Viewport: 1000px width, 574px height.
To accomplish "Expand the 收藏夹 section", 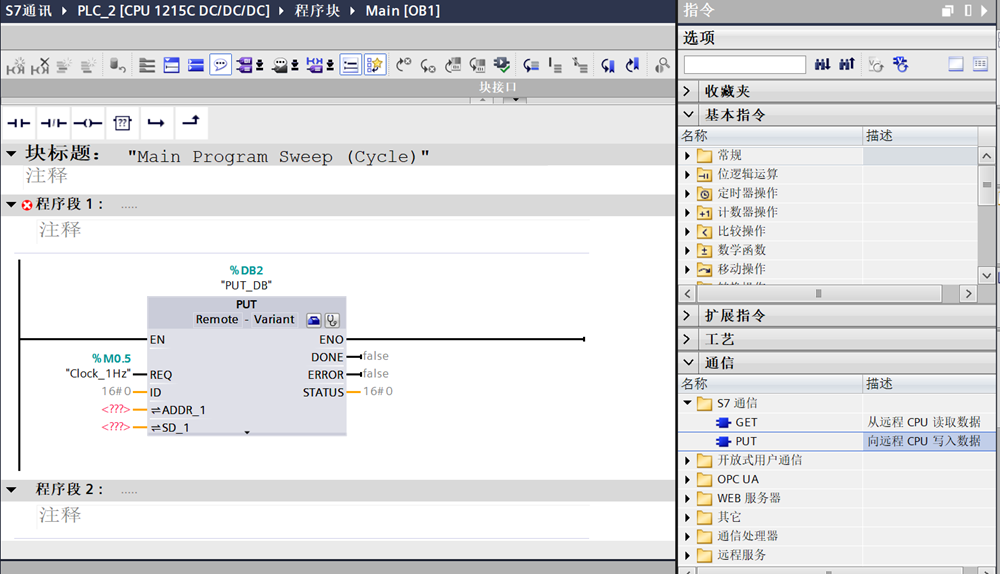I will (688, 91).
